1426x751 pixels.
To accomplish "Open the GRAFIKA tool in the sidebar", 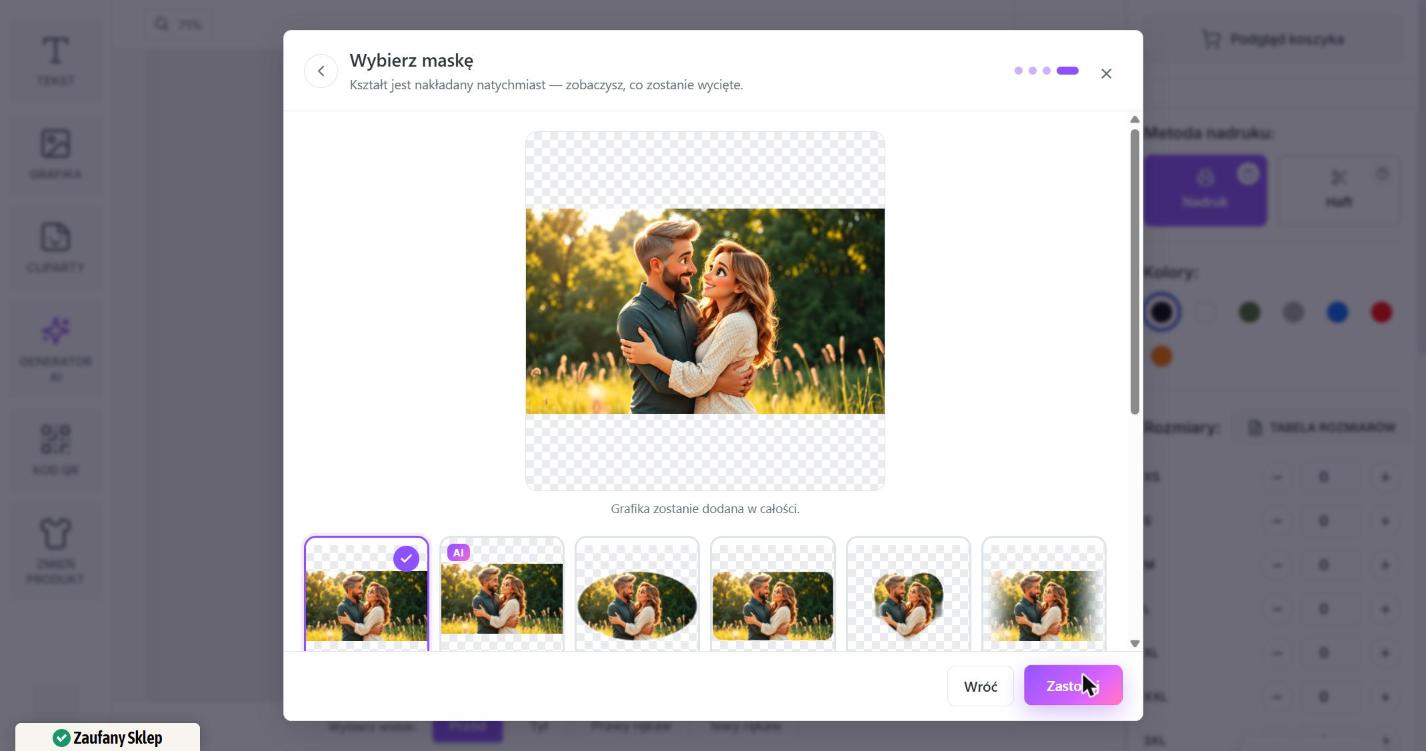I will point(56,153).
